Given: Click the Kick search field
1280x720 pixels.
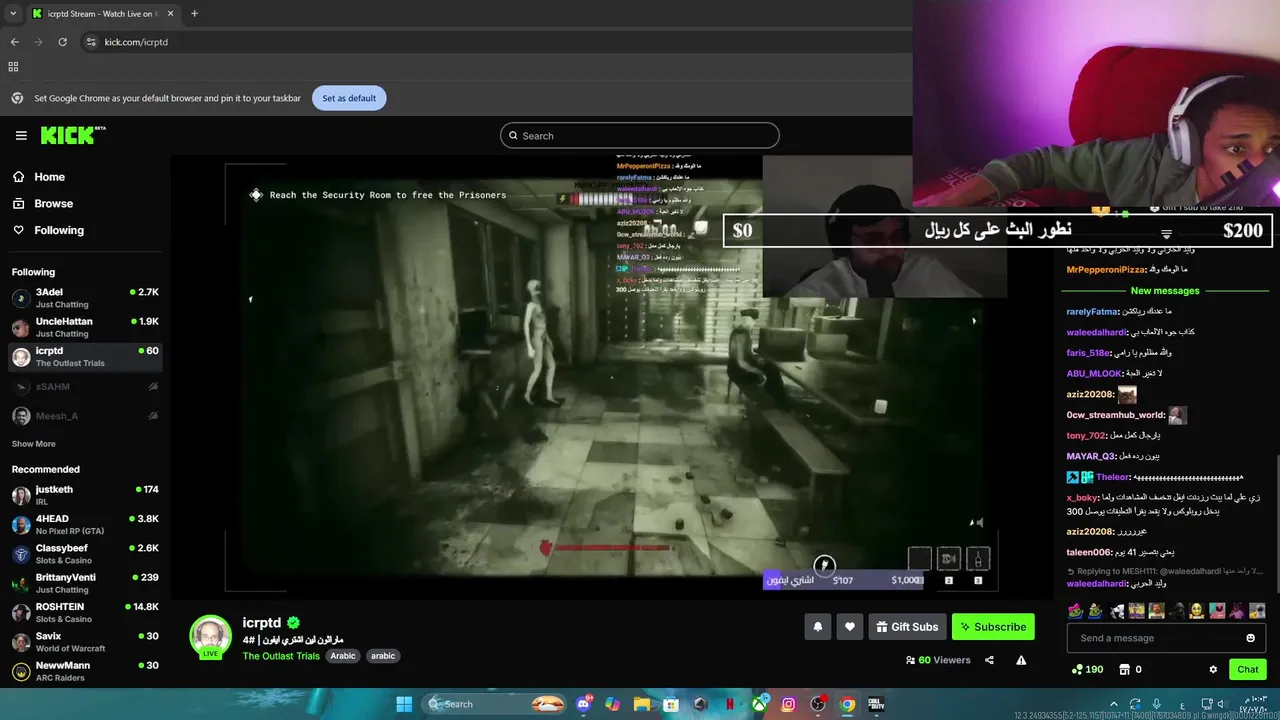Looking at the screenshot, I should tap(640, 135).
